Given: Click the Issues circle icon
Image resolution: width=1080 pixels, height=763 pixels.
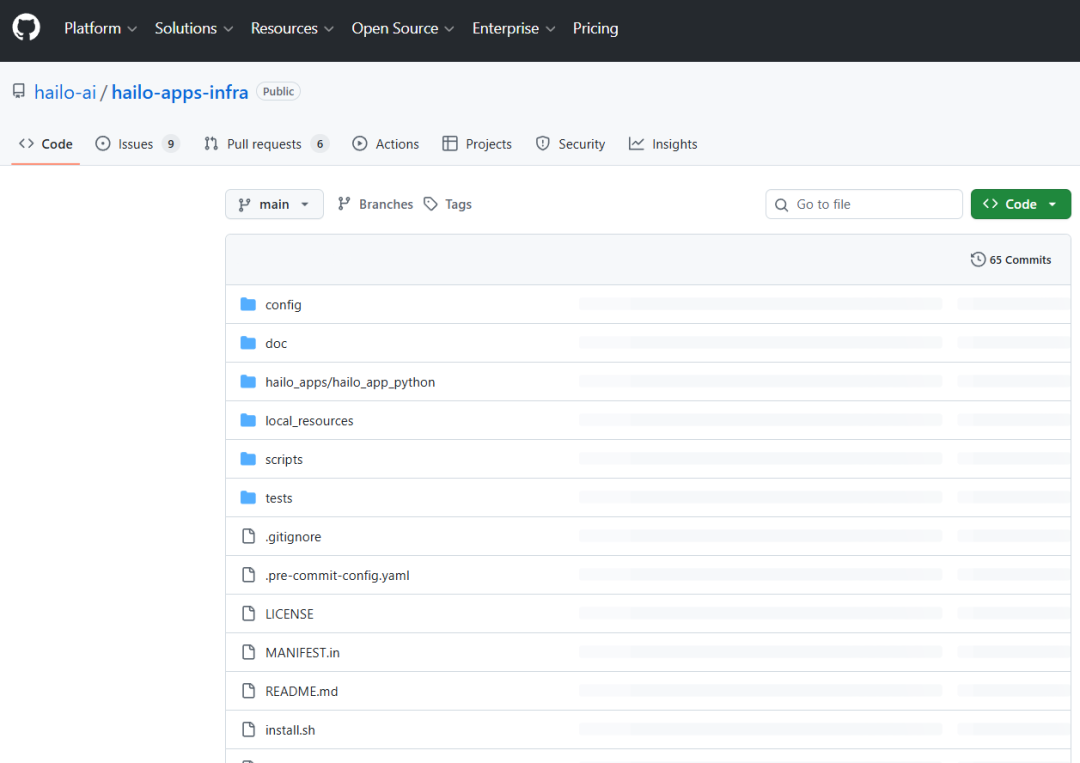Looking at the screenshot, I should pos(103,143).
